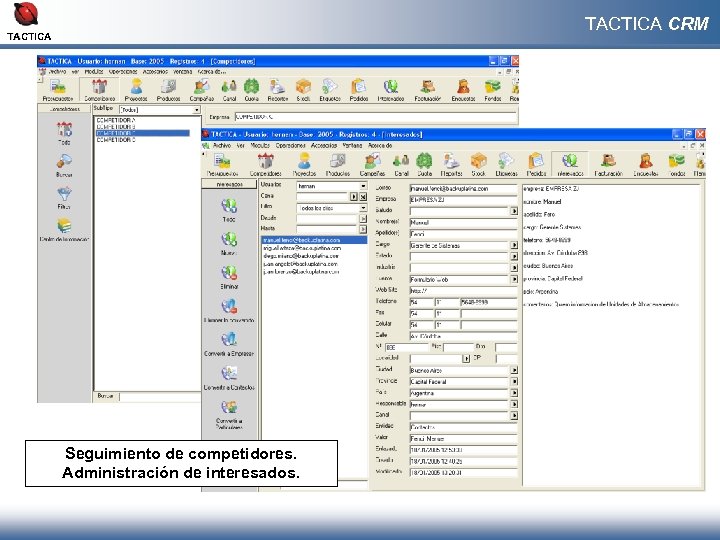Click the Buscar input at Competidores bottom
The height and width of the screenshot is (540, 720).
pos(160,396)
